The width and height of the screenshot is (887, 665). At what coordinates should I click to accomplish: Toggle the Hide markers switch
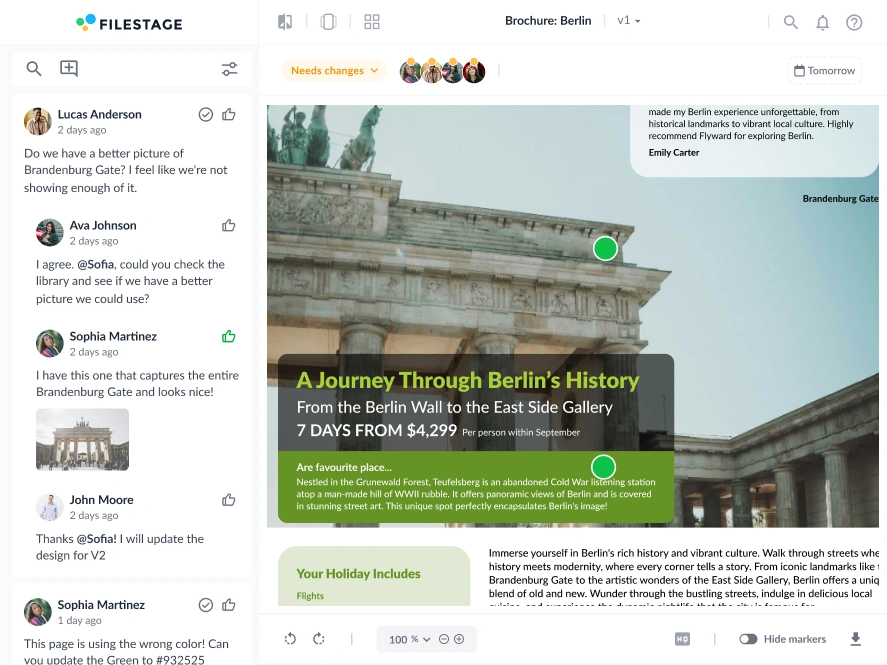pos(748,639)
